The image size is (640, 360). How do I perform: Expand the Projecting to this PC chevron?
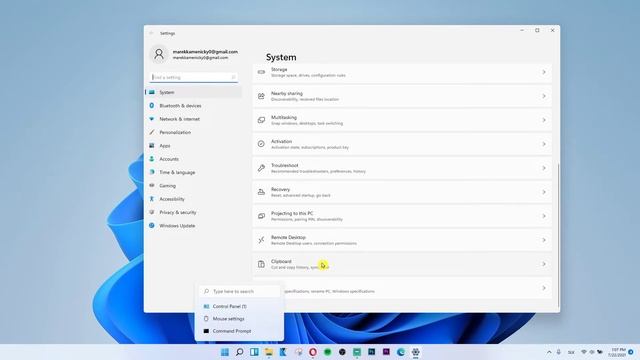click(x=544, y=216)
